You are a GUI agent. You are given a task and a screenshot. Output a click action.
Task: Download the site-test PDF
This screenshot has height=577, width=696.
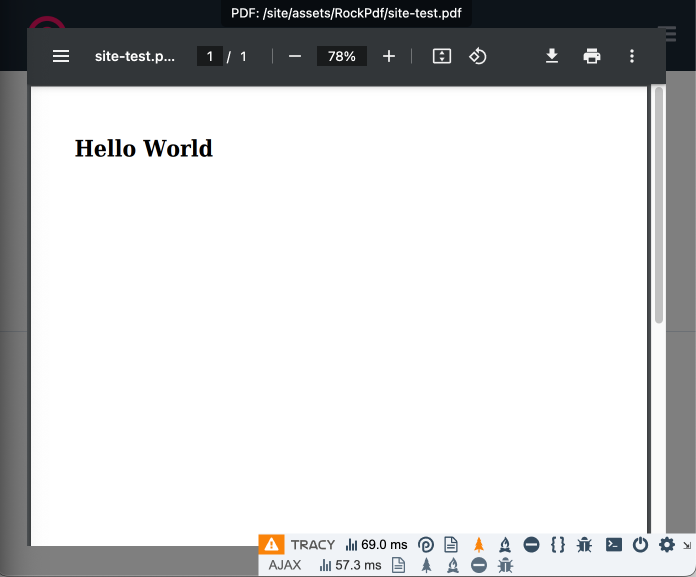(x=552, y=56)
